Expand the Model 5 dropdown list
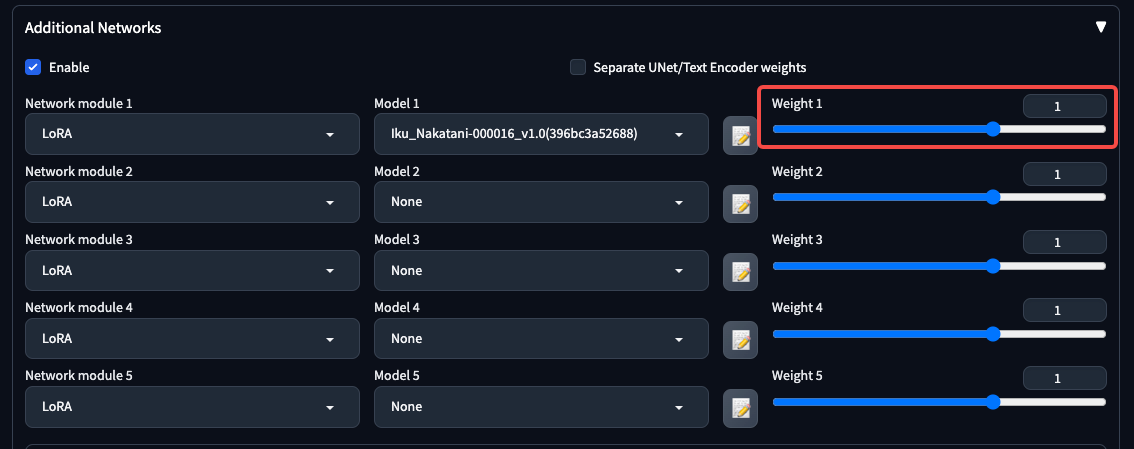This screenshot has width=1134, height=449. pos(540,406)
